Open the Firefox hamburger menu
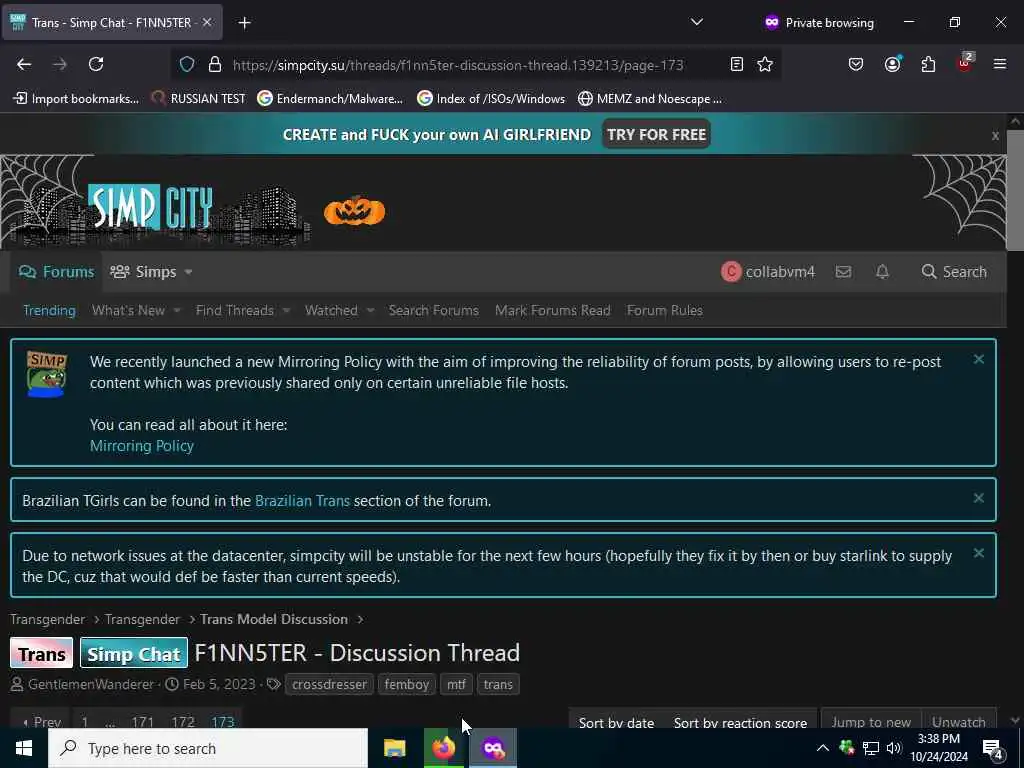The width and height of the screenshot is (1024, 768). 1000,64
